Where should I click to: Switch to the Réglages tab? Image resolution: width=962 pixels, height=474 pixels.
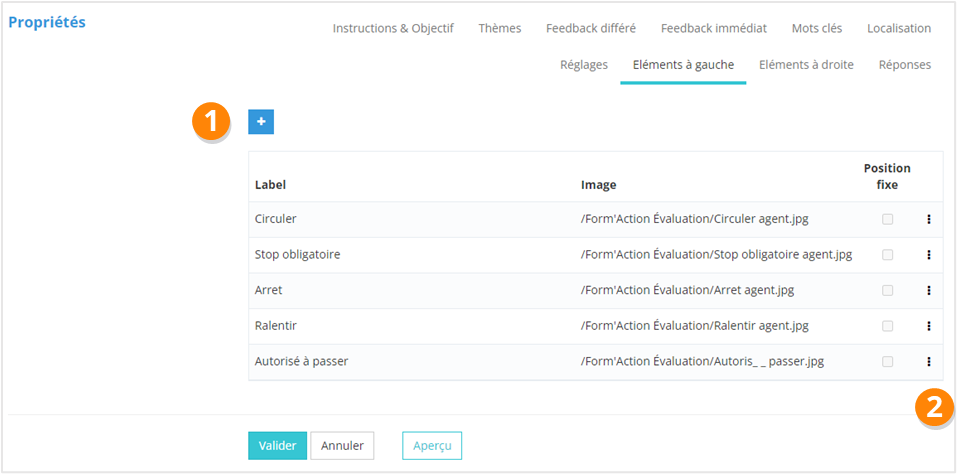tap(584, 65)
